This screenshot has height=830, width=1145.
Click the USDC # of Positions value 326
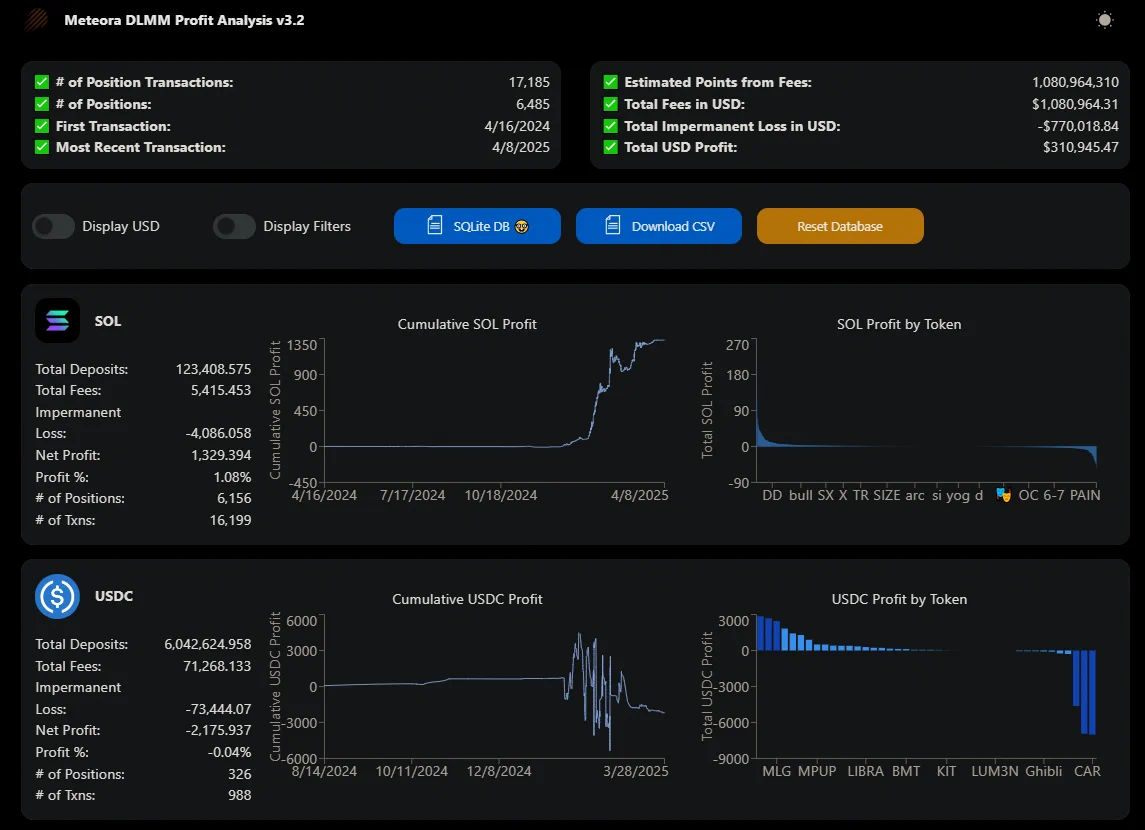[x=240, y=774]
